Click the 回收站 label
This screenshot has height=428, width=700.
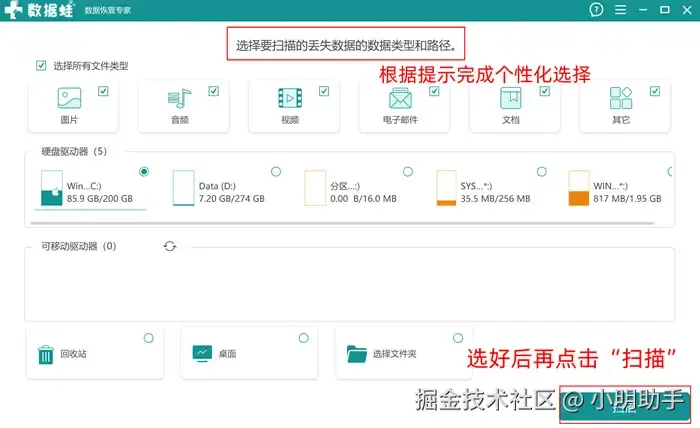pos(73,354)
